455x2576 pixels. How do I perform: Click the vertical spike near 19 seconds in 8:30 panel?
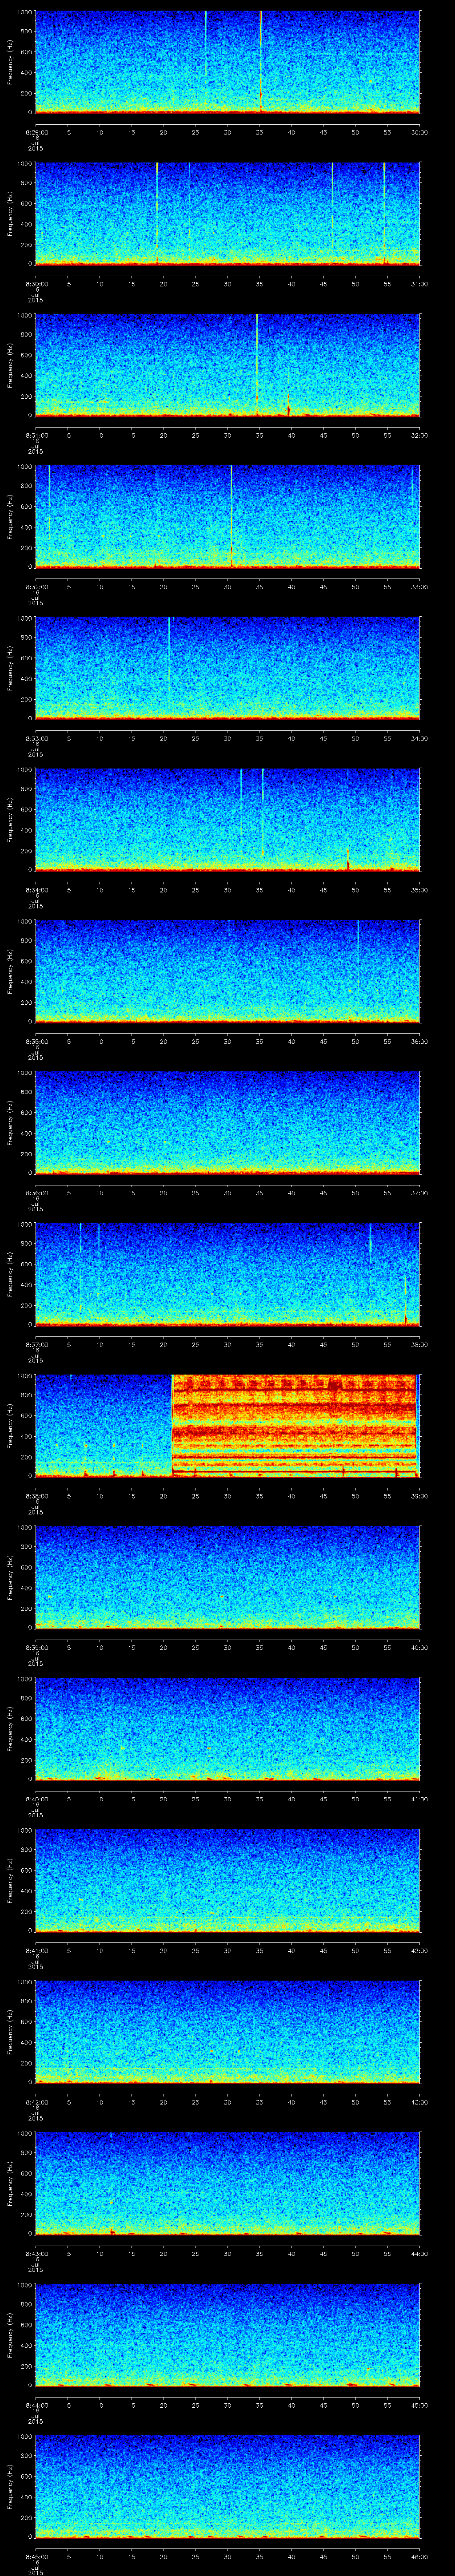(157, 210)
